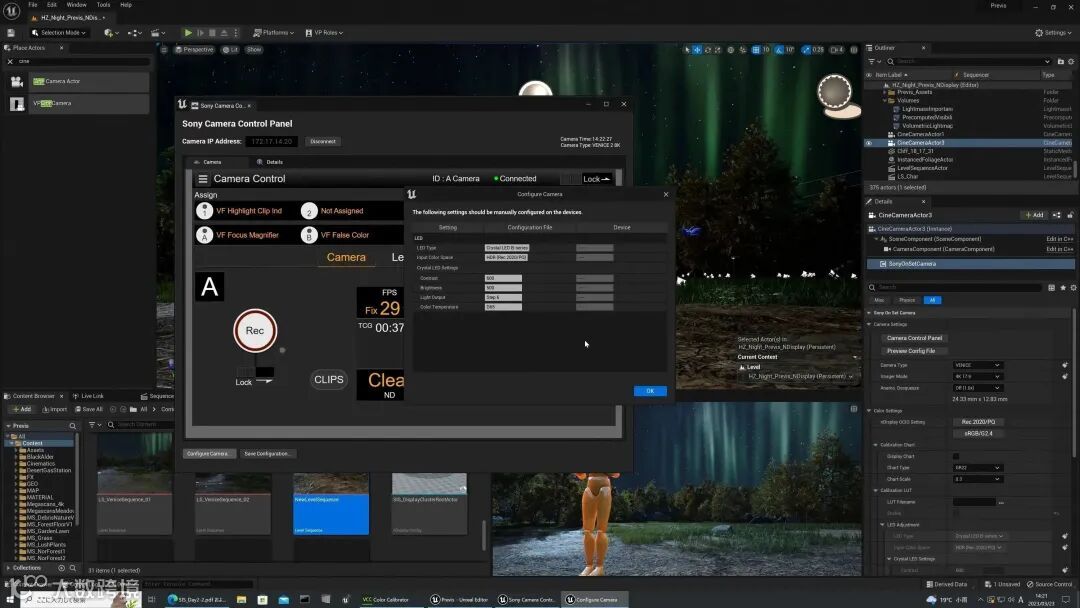Select the All filter in Details panel

coord(932,300)
